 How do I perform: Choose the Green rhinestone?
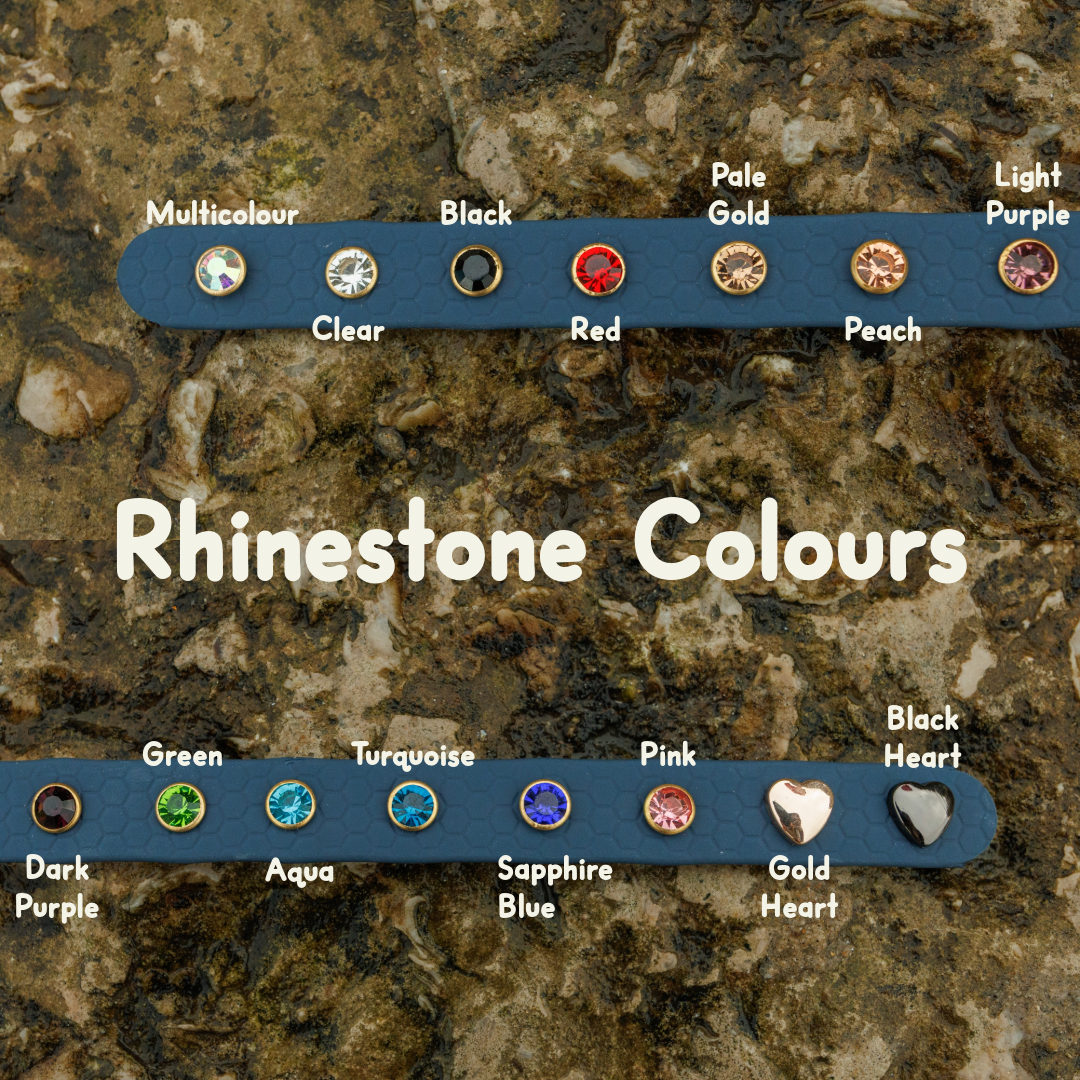(181, 806)
